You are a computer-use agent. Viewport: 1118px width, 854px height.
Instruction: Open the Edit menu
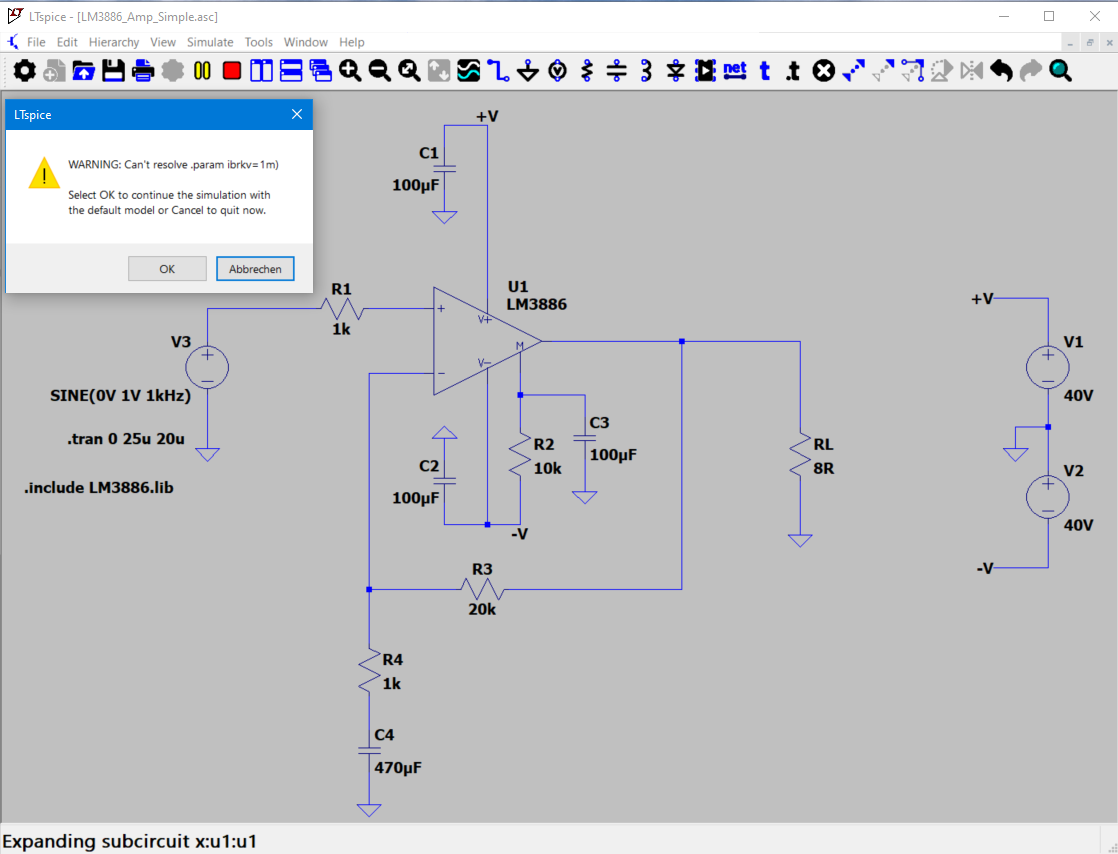[67, 42]
